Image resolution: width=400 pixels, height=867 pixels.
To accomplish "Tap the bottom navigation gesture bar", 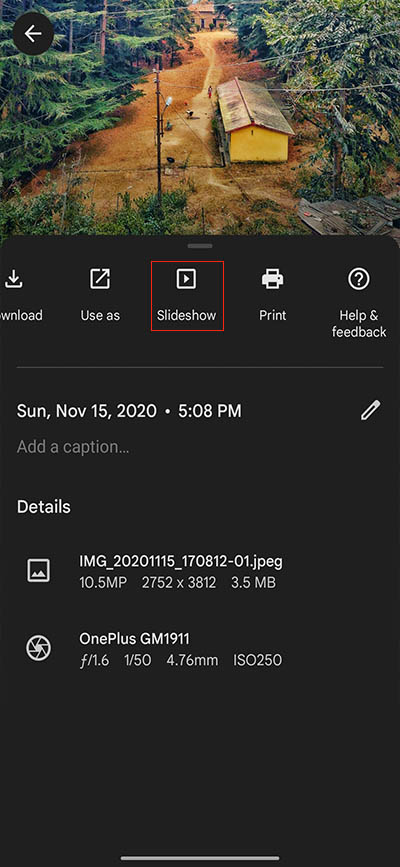I will [x=200, y=858].
